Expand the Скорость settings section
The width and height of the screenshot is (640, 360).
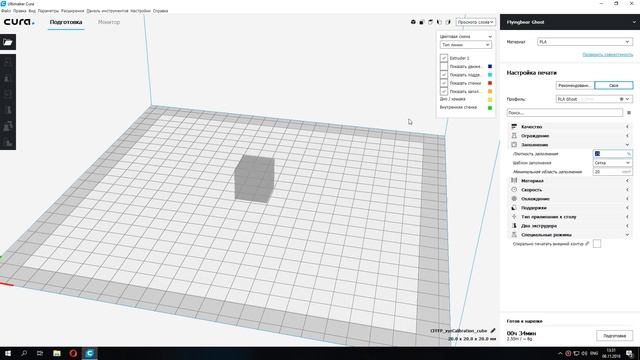click(570, 189)
